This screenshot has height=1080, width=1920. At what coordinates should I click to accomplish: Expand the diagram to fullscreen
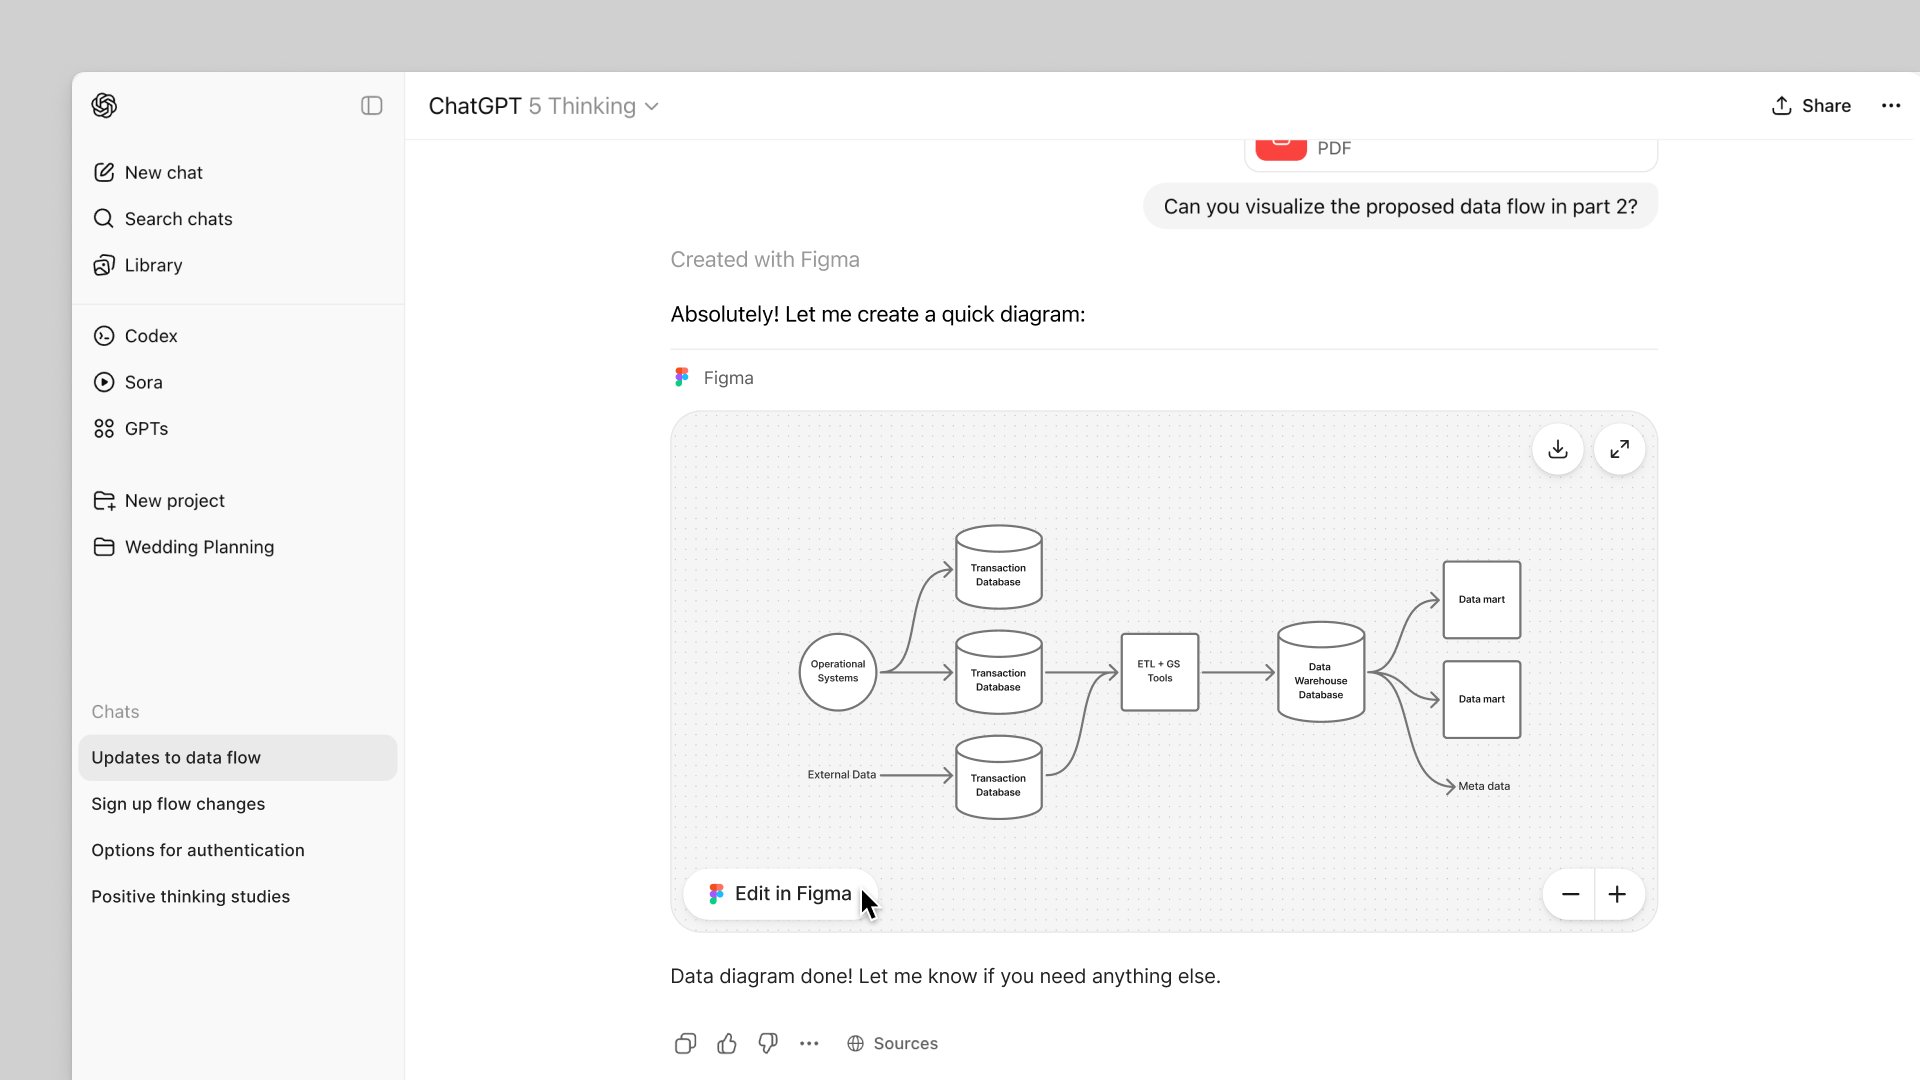tap(1619, 449)
